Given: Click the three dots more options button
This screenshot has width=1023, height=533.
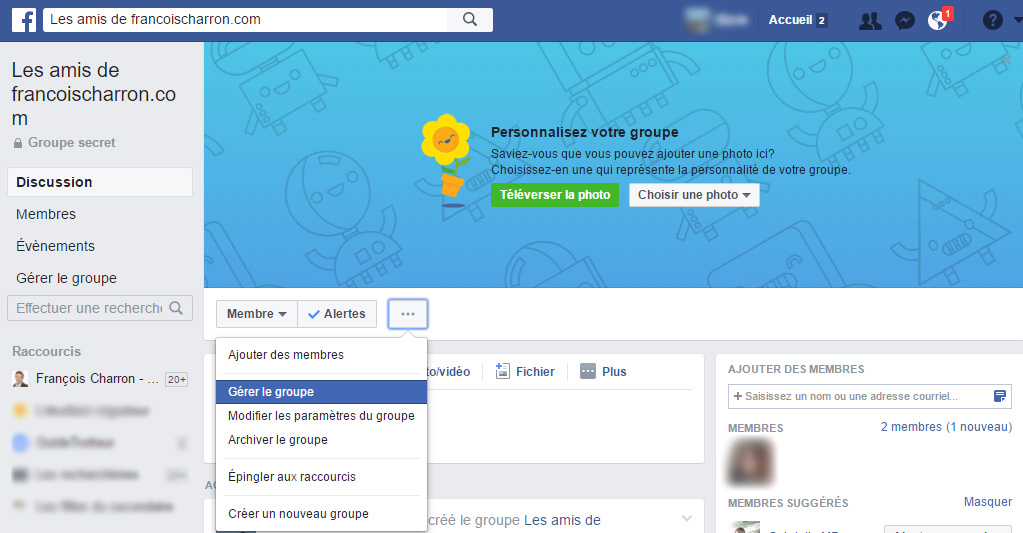Looking at the screenshot, I should tap(408, 314).
